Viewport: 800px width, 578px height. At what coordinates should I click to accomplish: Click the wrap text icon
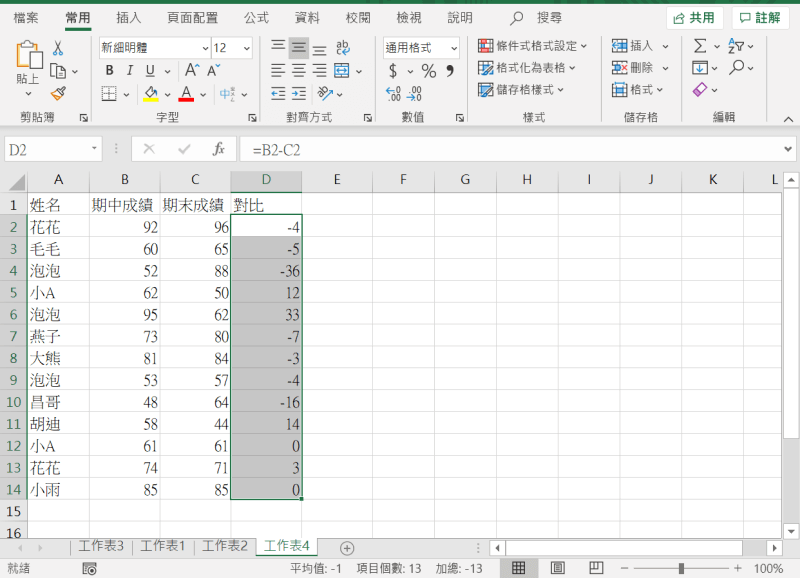[x=342, y=48]
